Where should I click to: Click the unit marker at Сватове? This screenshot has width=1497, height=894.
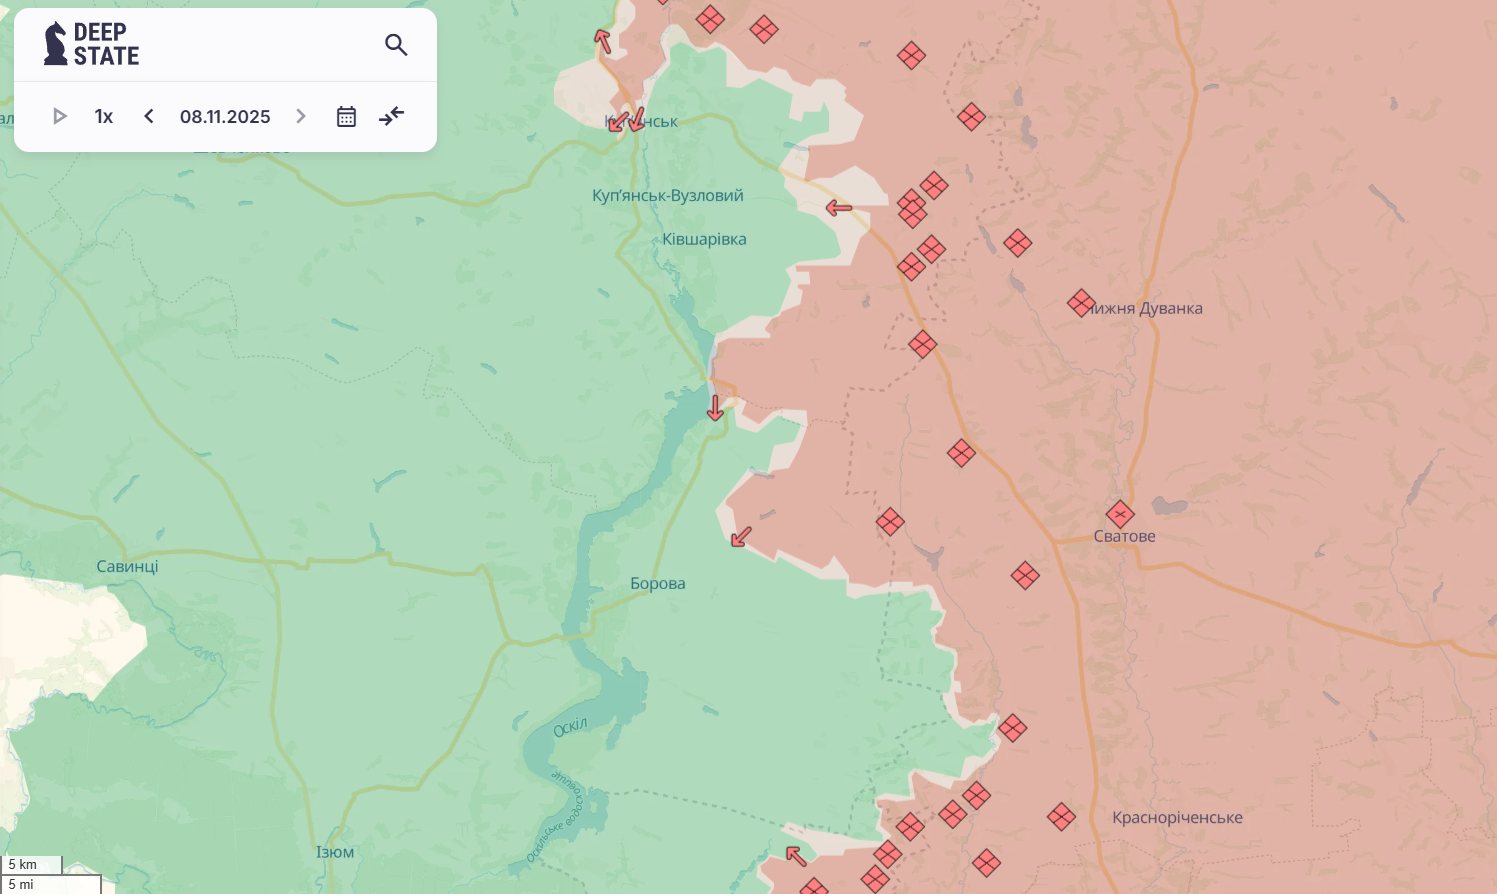tap(1120, 515)
